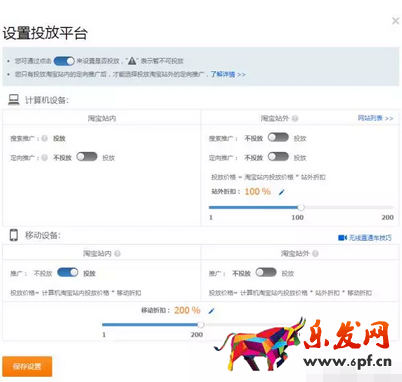Click 投放 label next to computer 淘宝站内 搜索推广
The height and width of the screenshot is (382, 402).
[59, 138]
